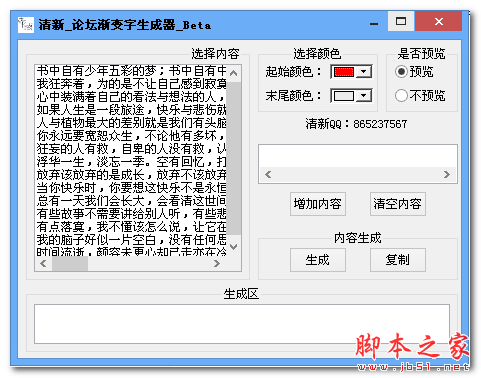The width and height of the screenshot is (481, 378).
Task: Select line starting 当你快乐时
Action: (x=131, y=187)
